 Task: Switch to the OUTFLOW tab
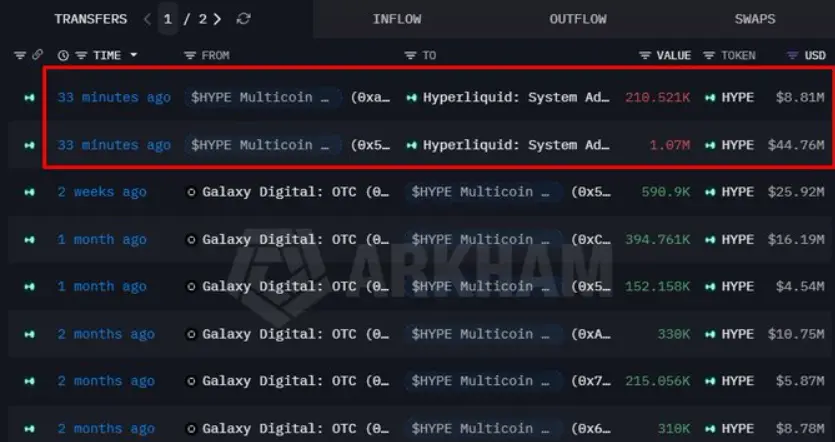578,19
